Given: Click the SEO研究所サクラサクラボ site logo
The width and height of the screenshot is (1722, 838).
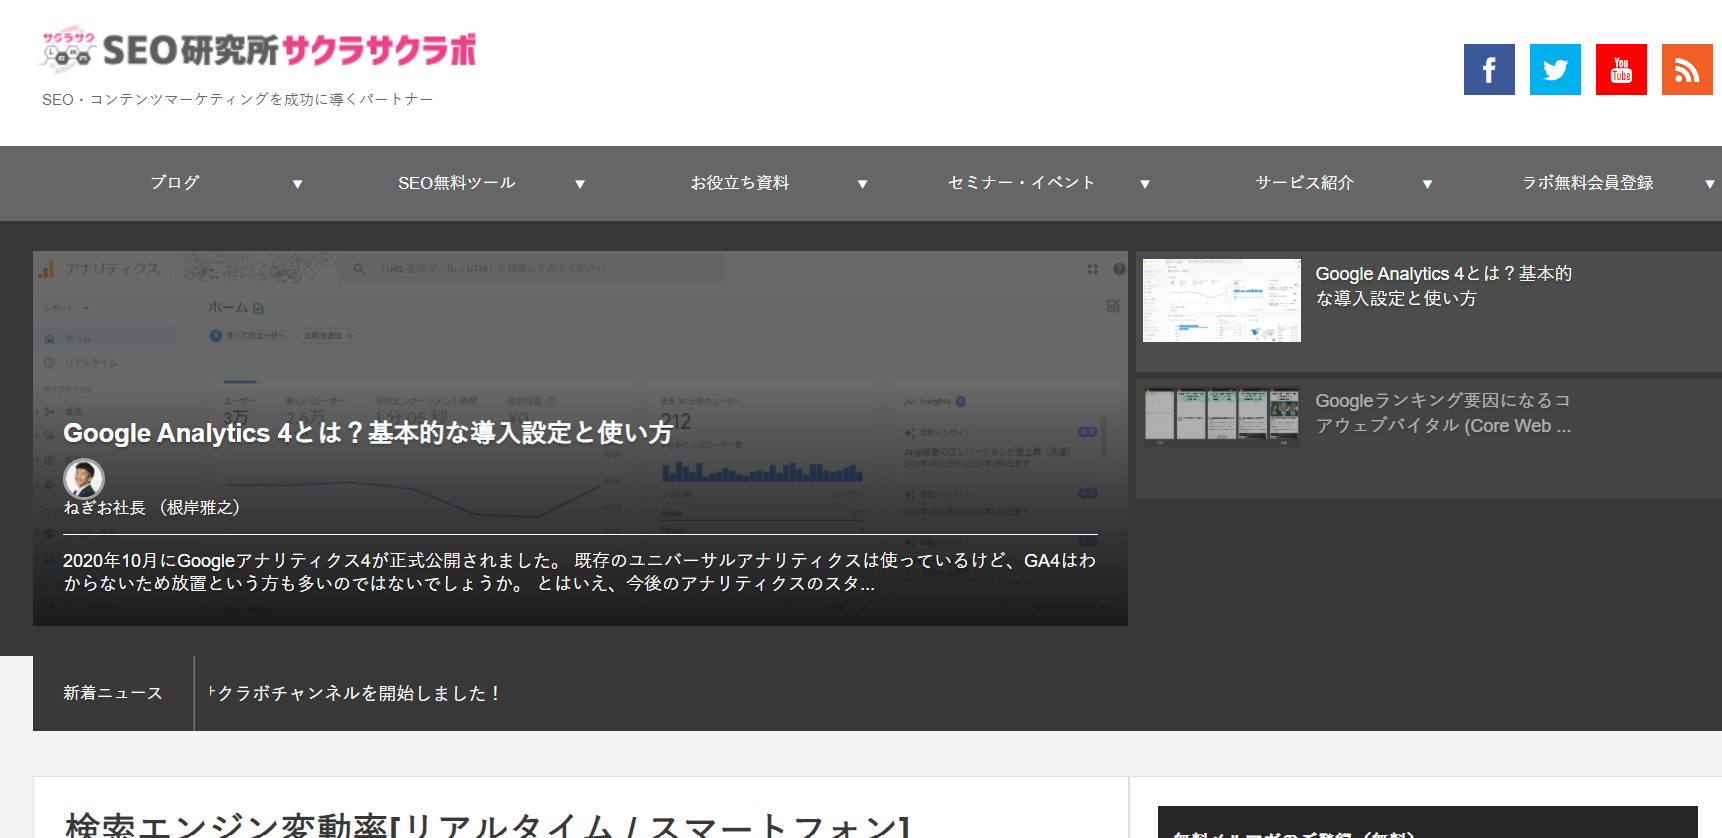Looking at the screenshot, I should 258,49.
